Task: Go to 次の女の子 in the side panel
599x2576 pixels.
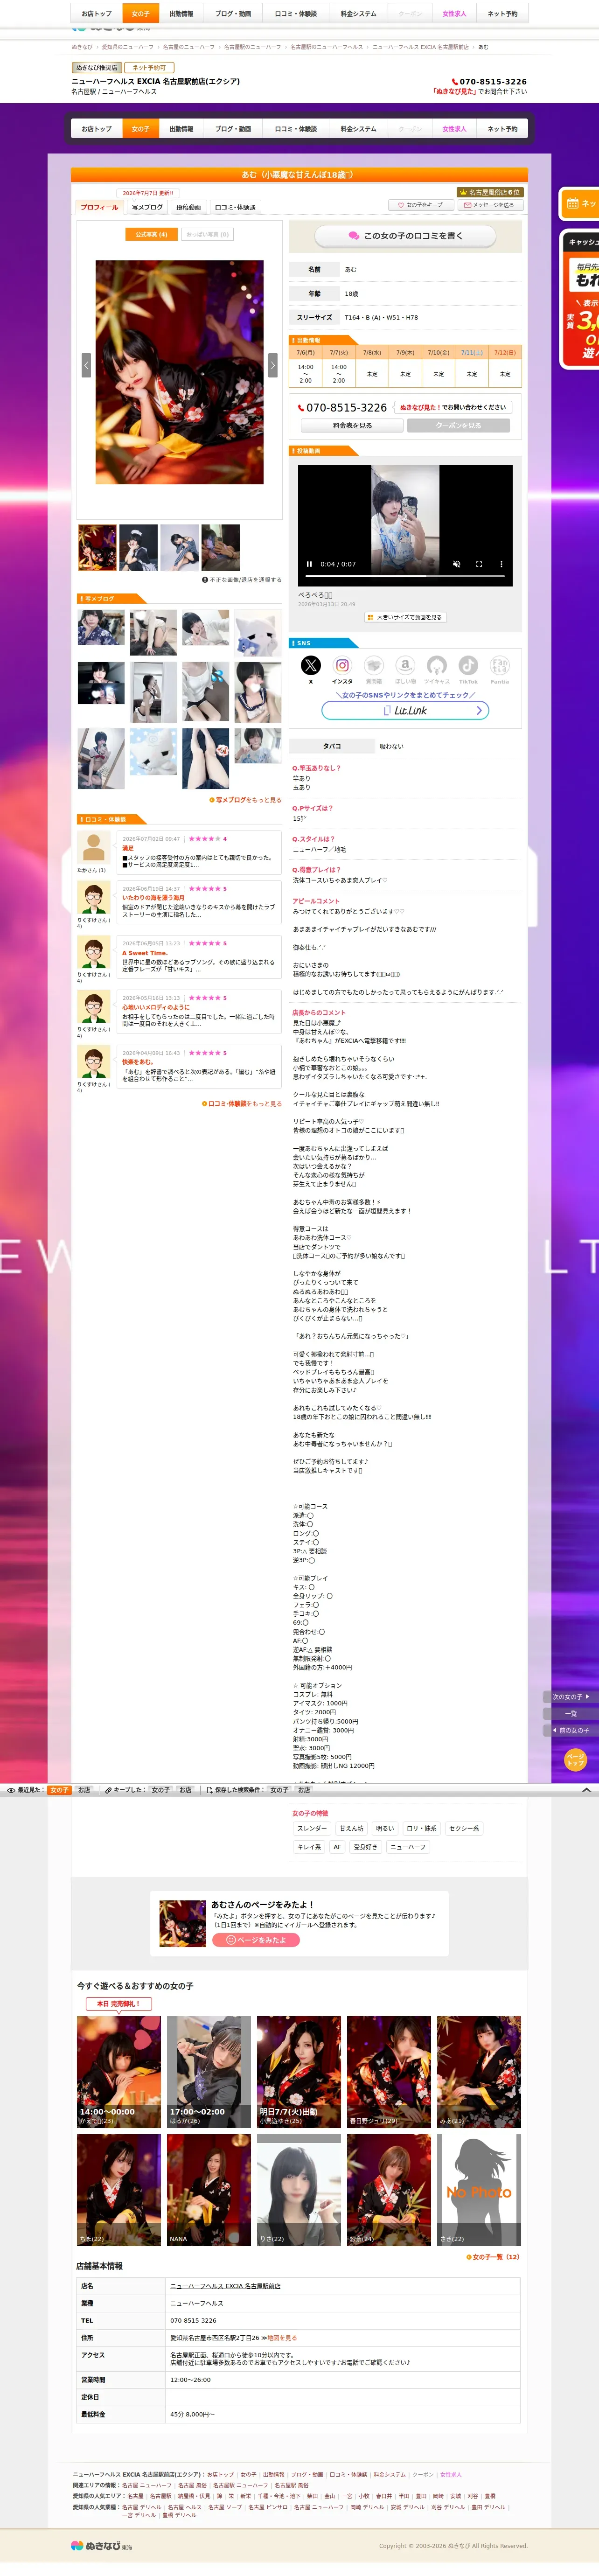Action: [571, 1697]
